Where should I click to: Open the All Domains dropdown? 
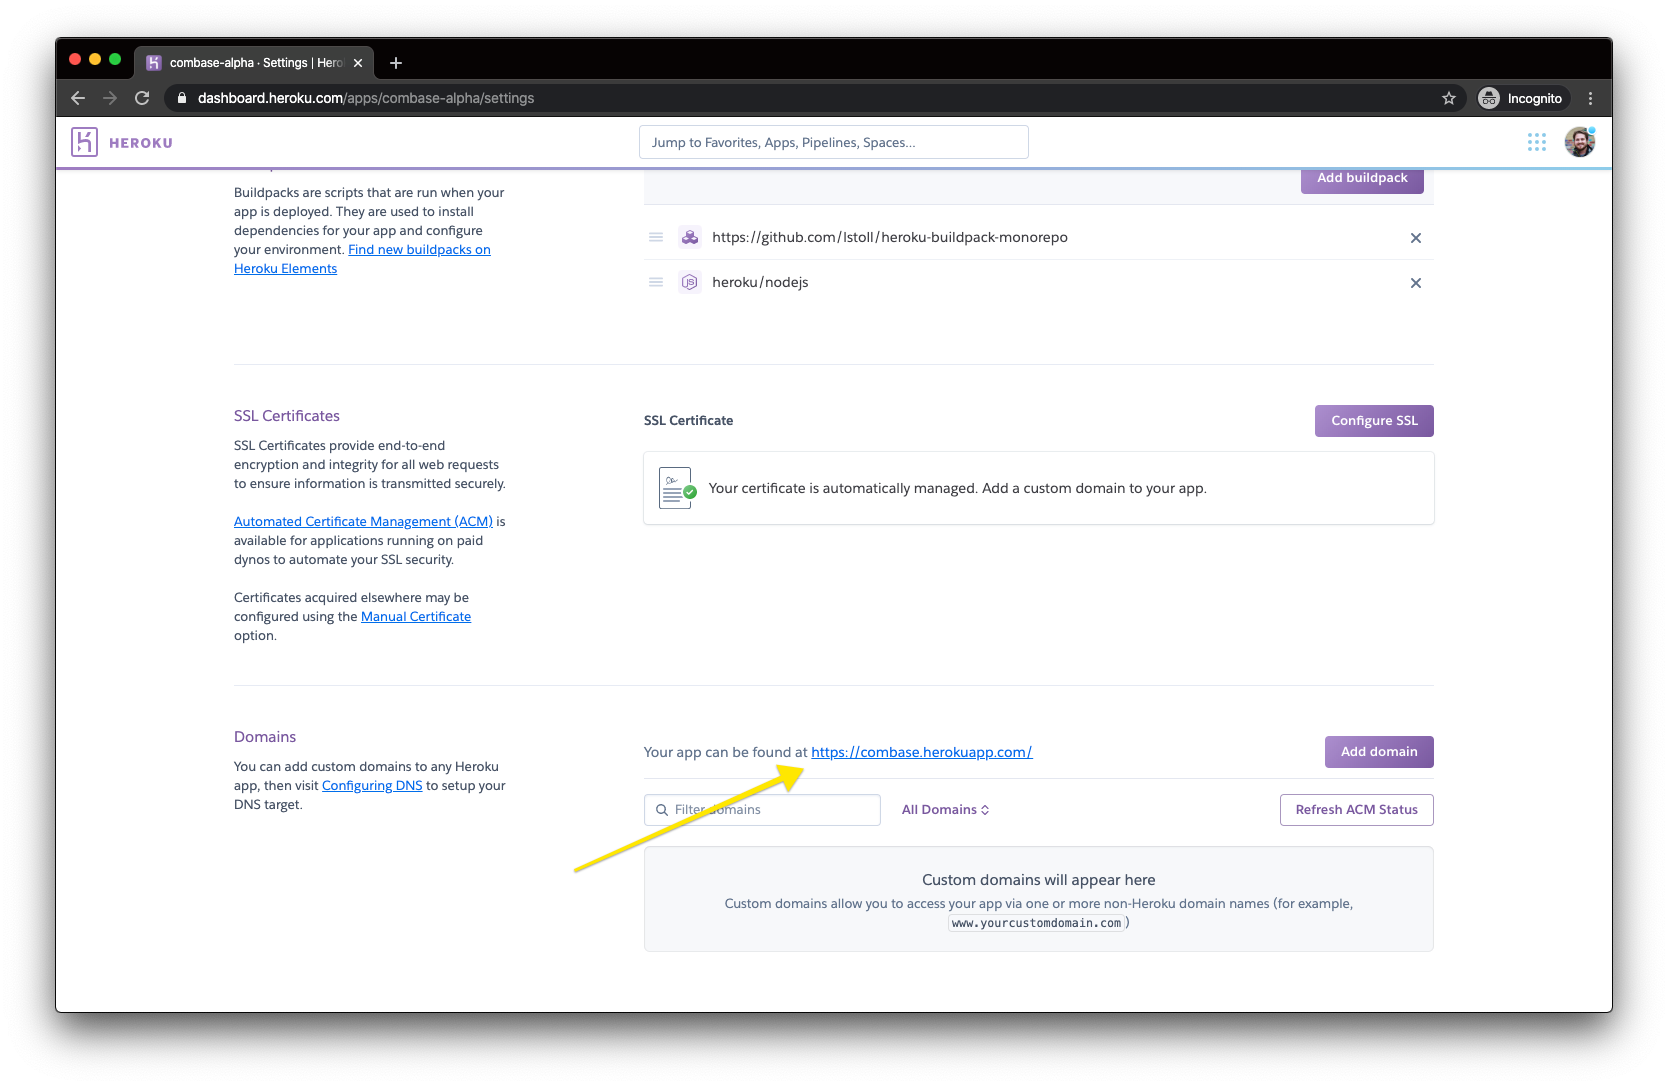946,810
